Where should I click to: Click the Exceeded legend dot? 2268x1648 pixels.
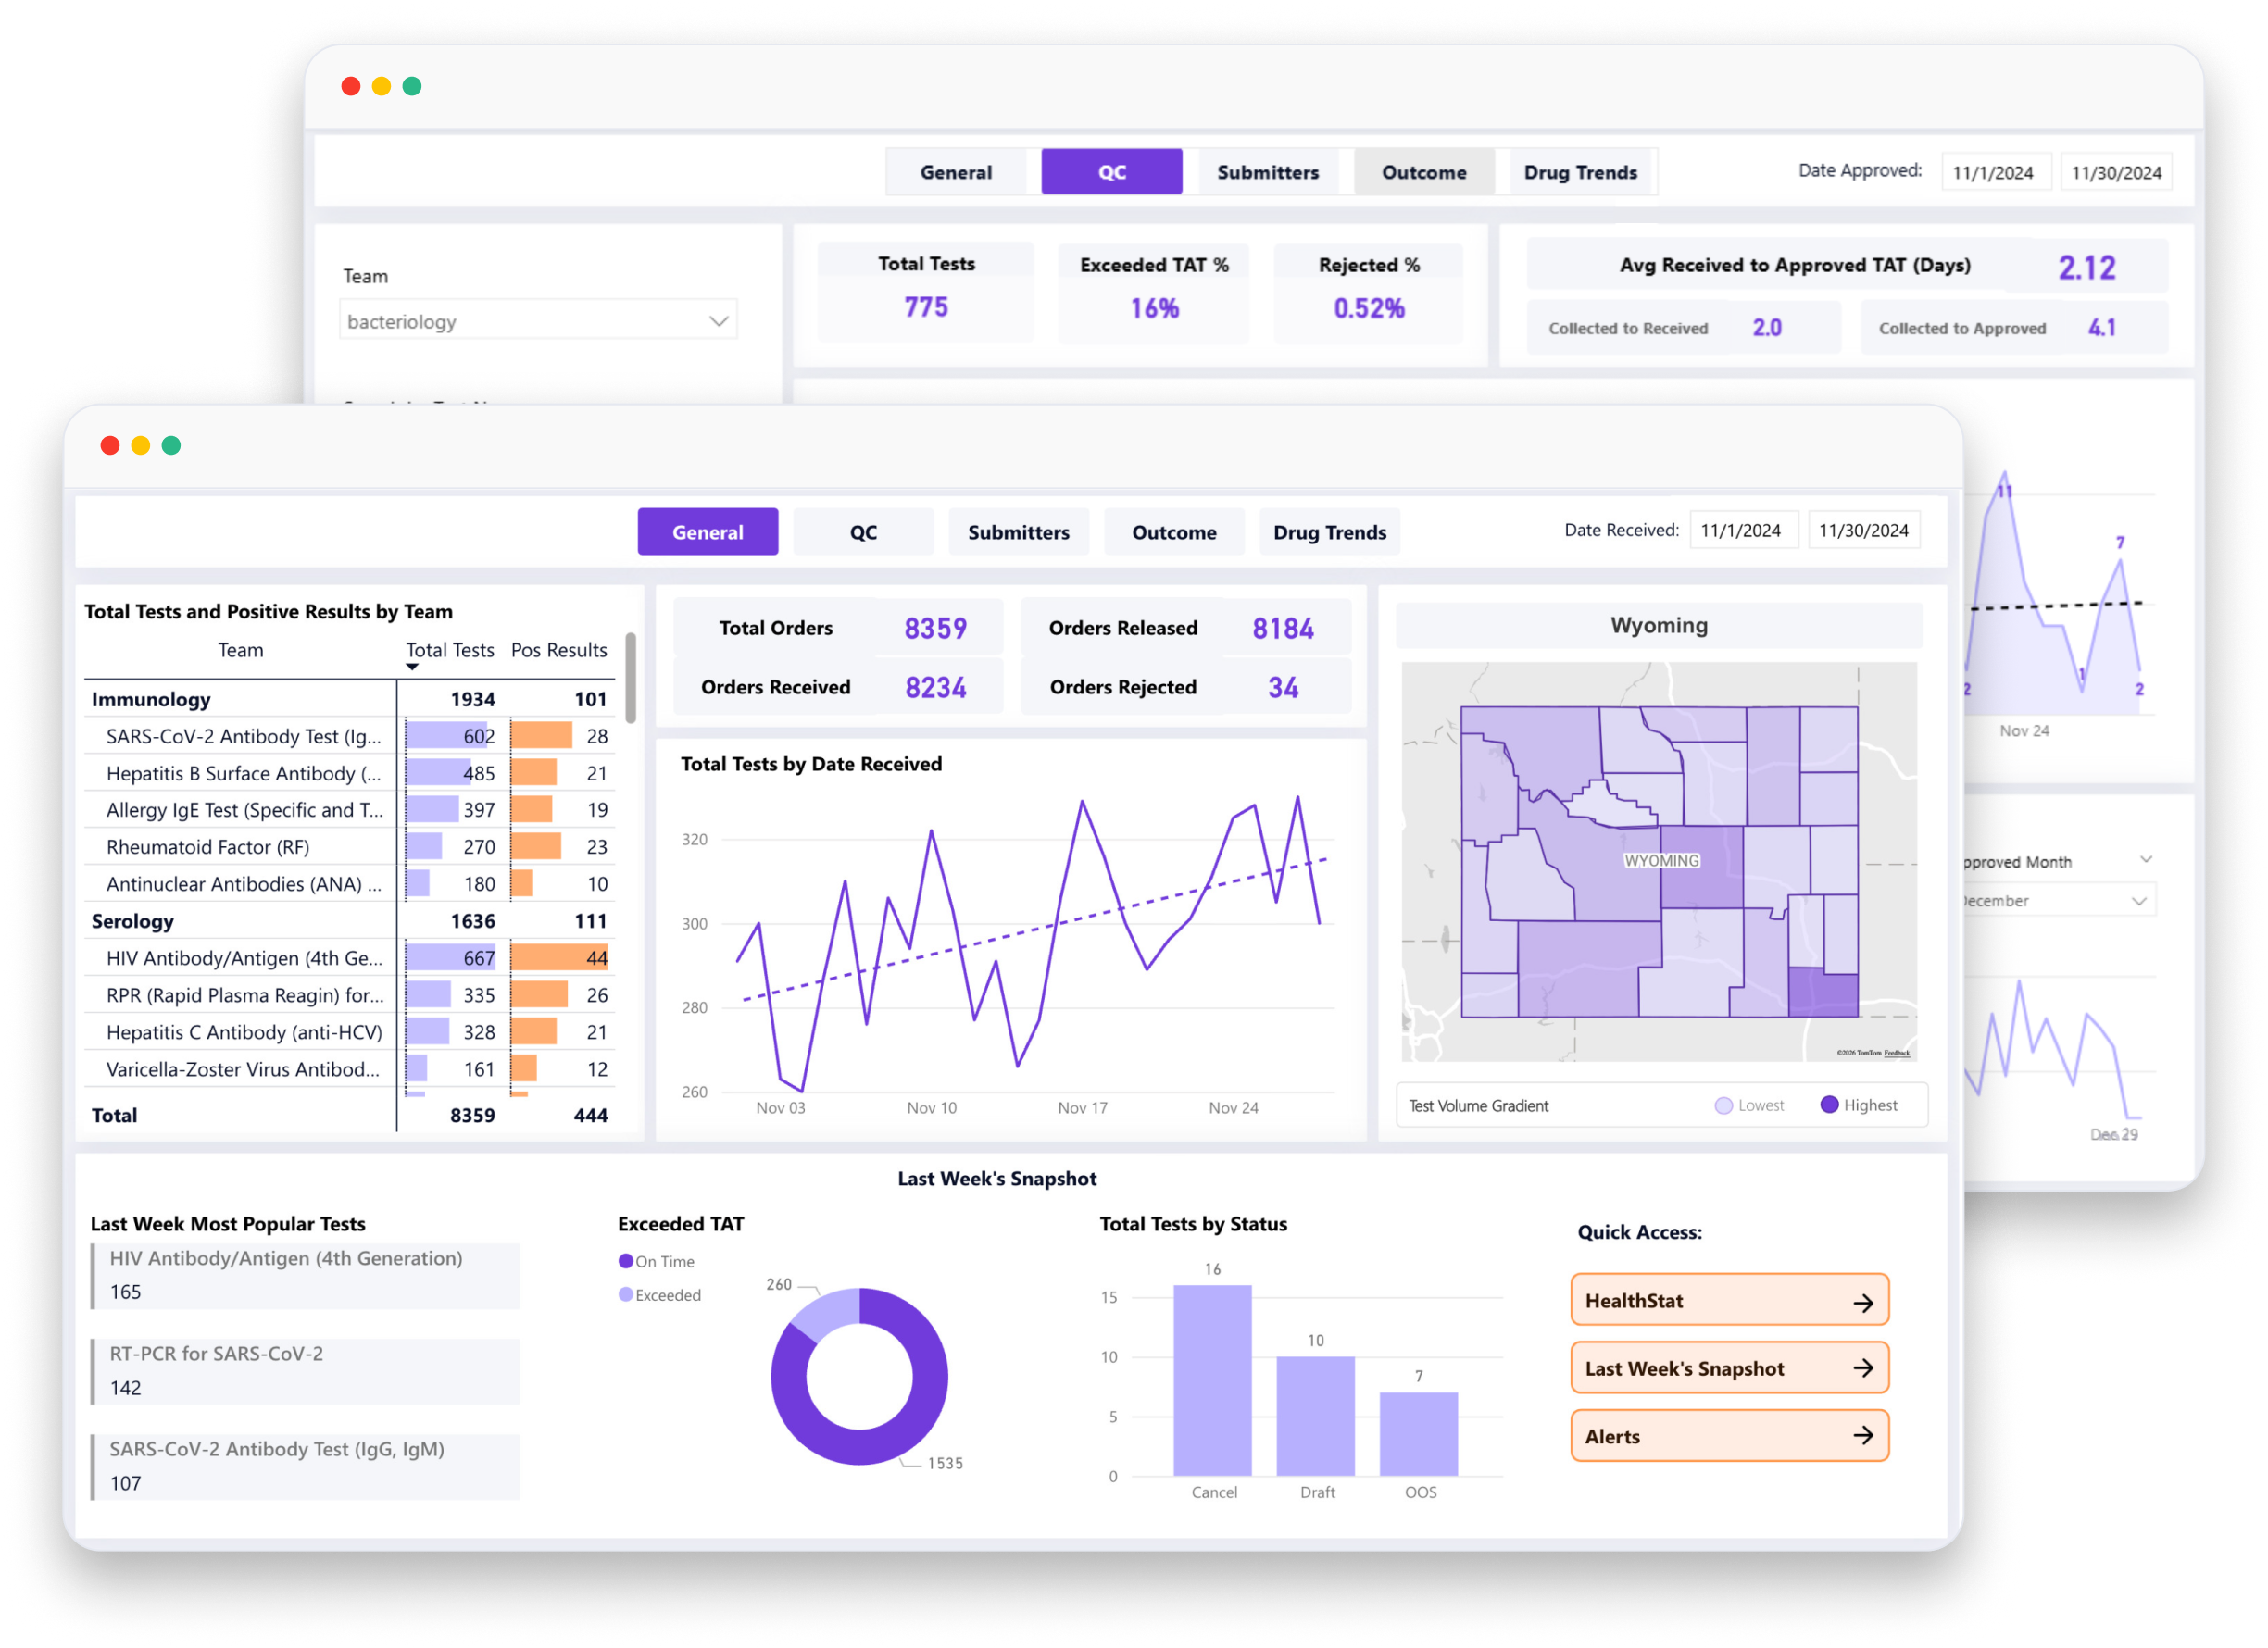(626, 1295)
